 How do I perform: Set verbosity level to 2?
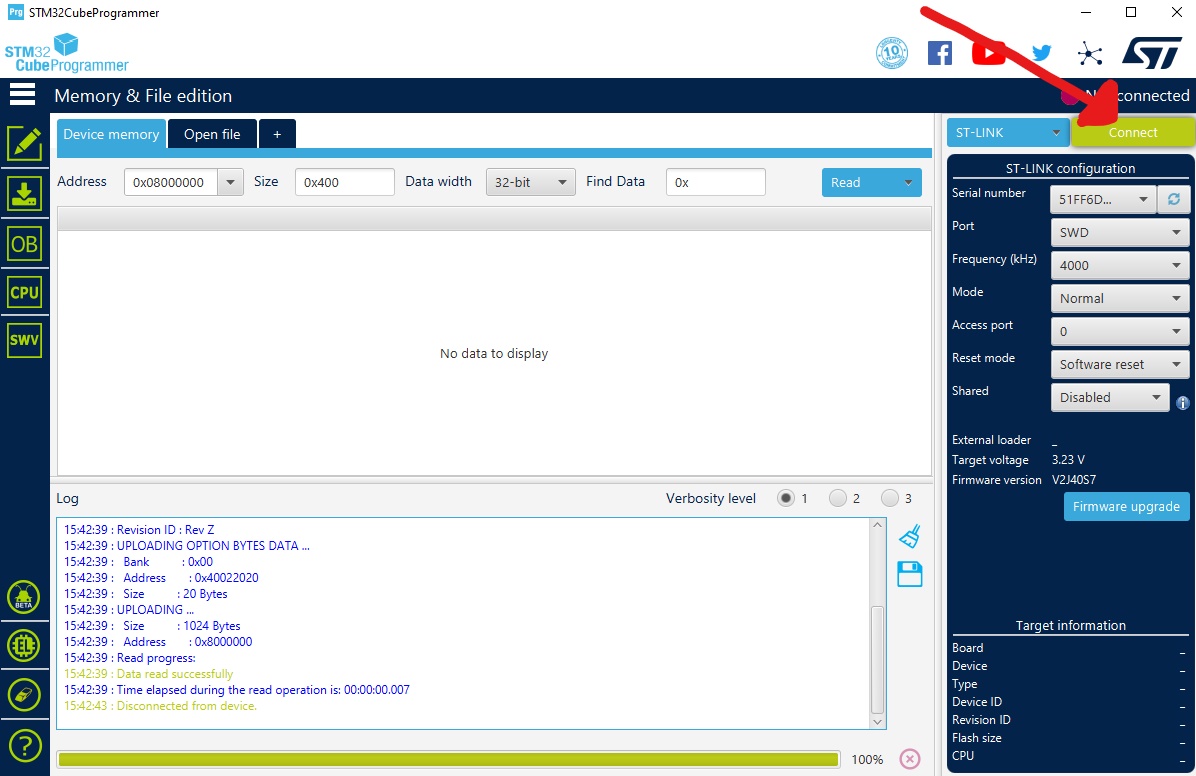(838, 498)
